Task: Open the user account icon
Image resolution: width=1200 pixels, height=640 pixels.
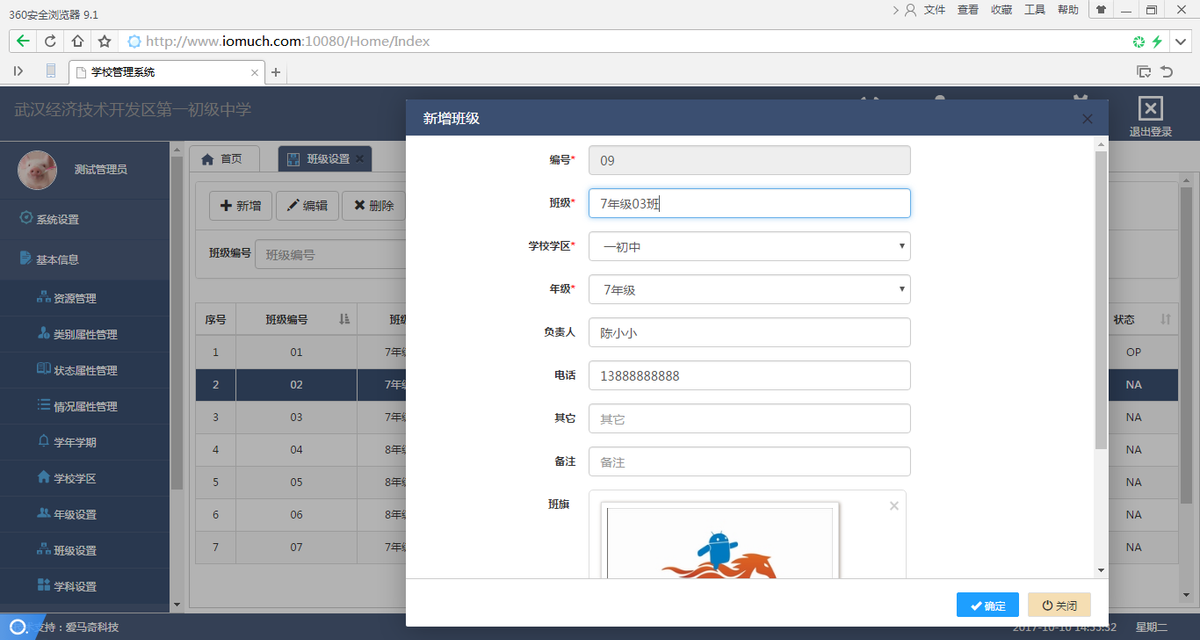Action: 910,10
